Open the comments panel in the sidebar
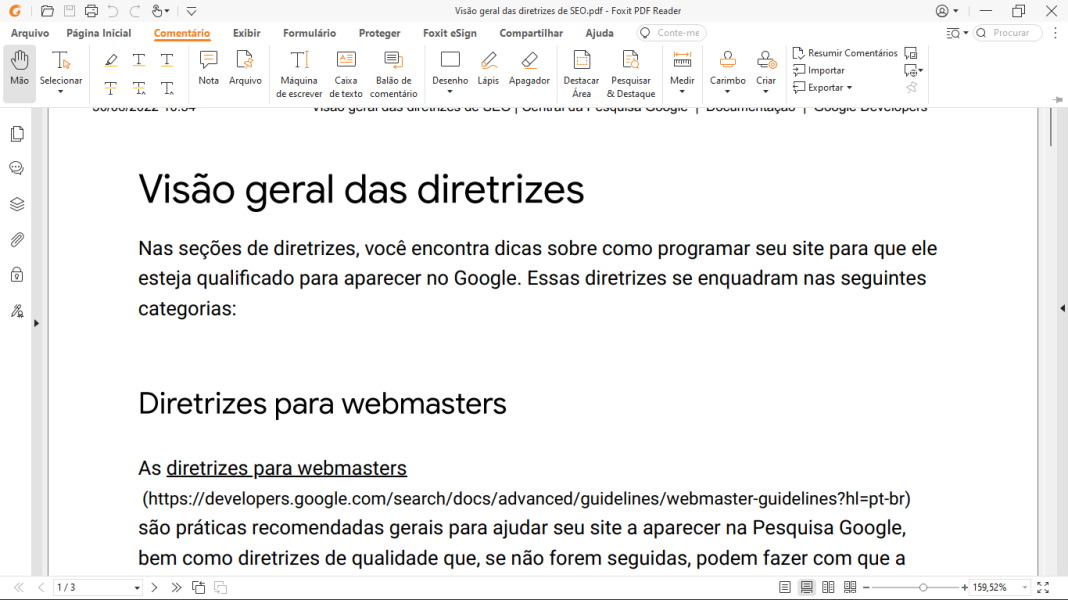Viewport: 1068px width, 600px height. 16,167
